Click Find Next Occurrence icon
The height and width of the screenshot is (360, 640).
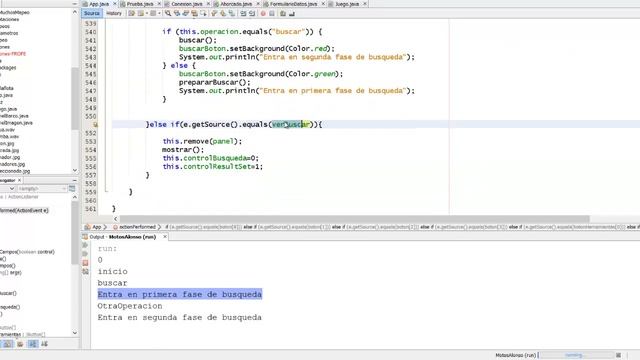coord(185,13)
